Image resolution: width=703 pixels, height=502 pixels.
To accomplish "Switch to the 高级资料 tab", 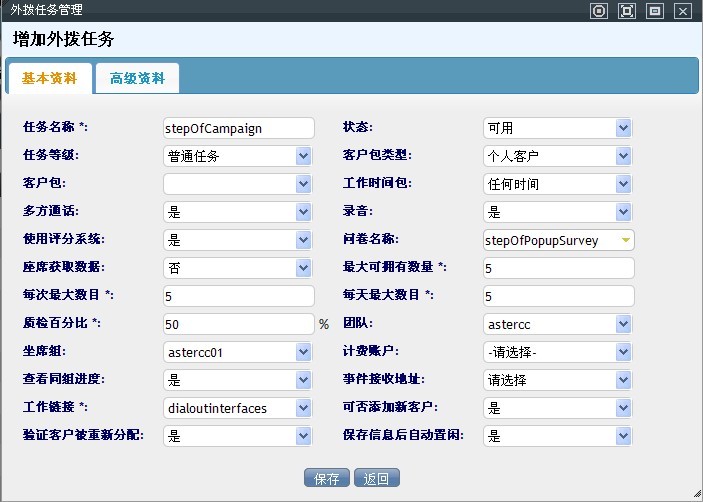I will (x=137, y=79).
